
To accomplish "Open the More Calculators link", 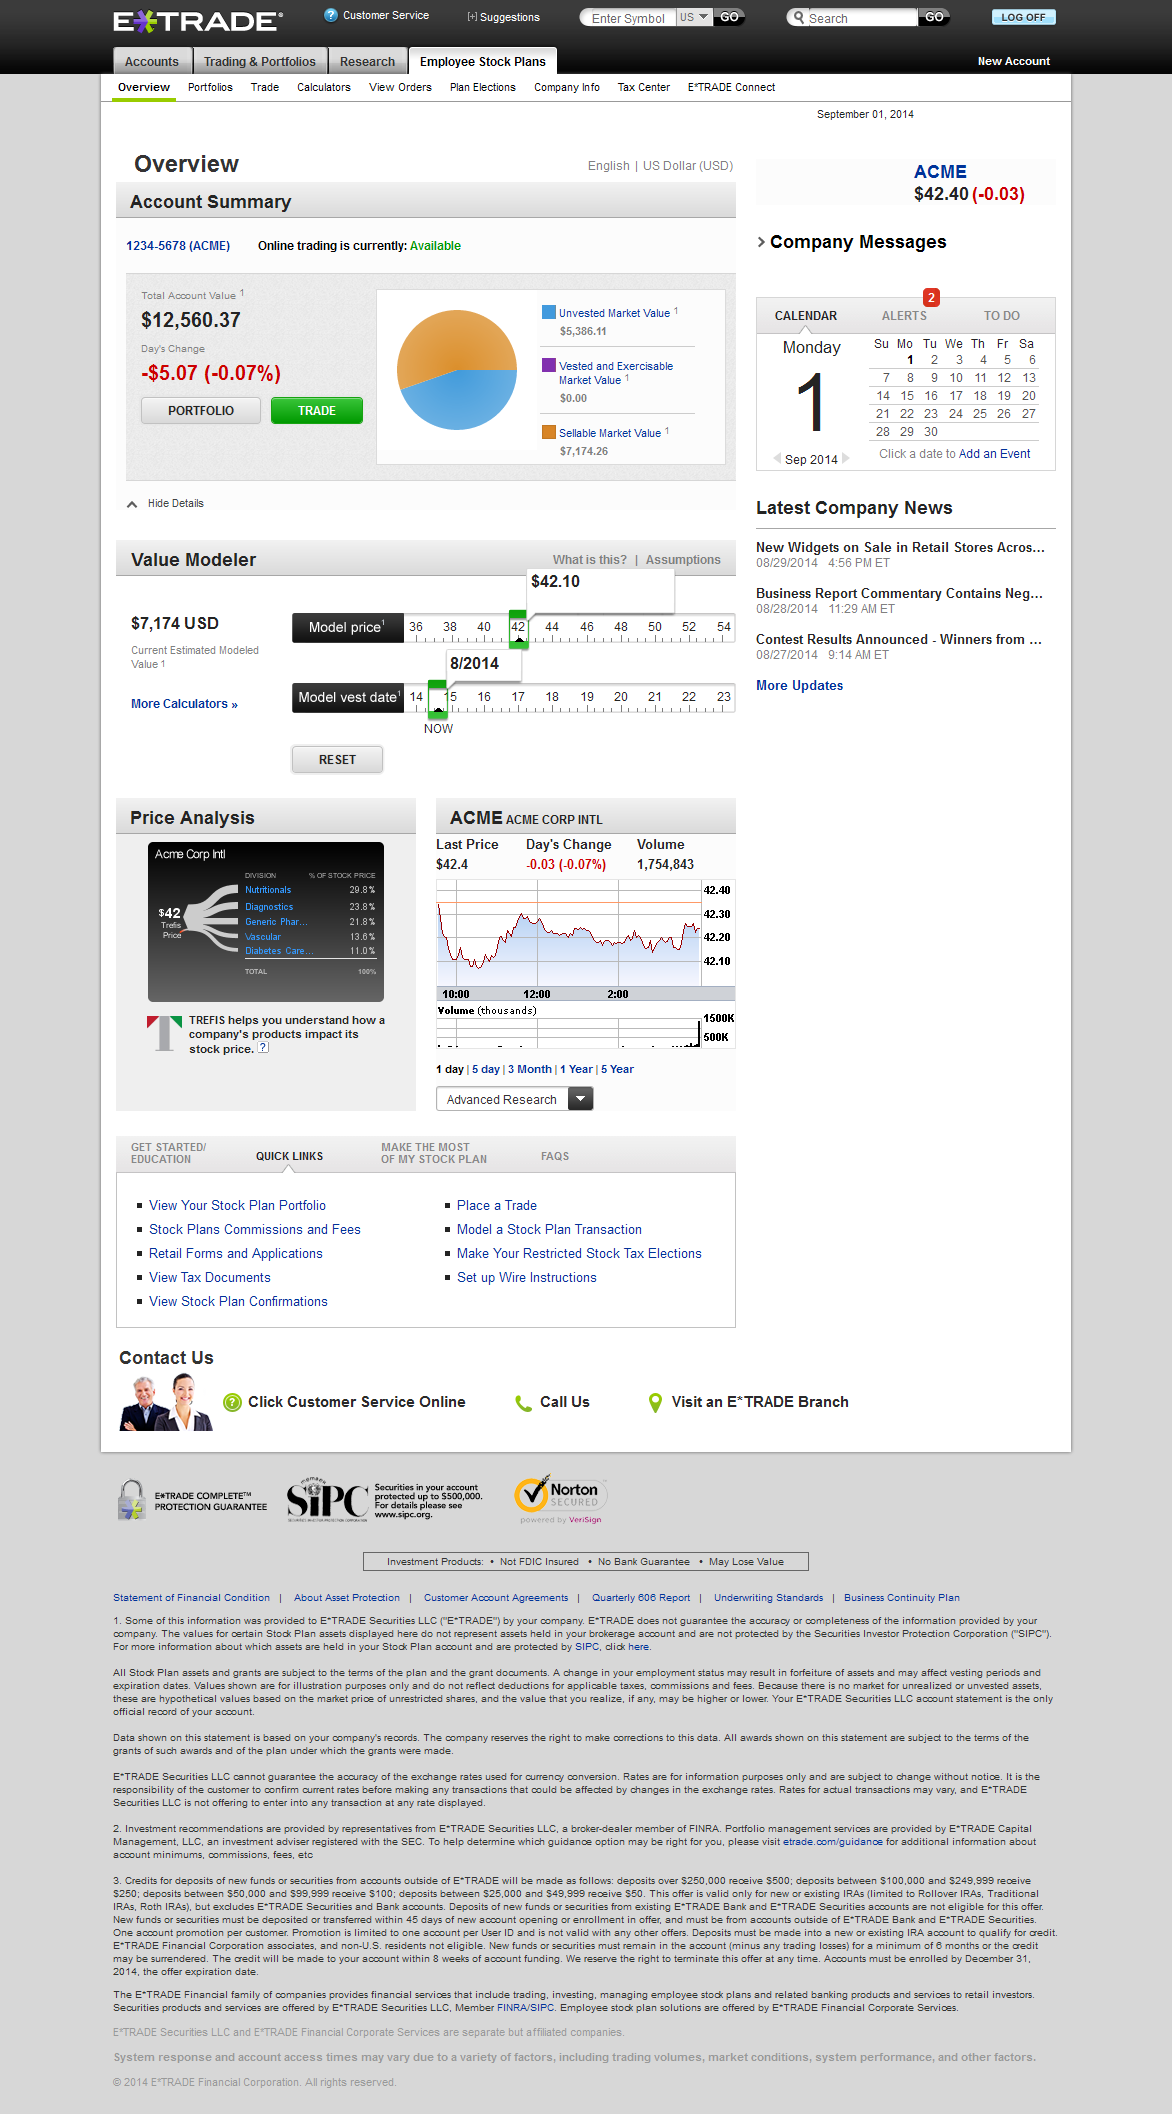I will (x=185, y=704).
